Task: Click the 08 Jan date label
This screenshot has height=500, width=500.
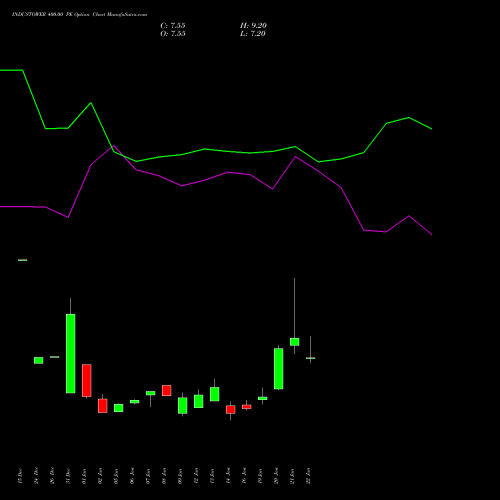Action: (x=164, y=476)
